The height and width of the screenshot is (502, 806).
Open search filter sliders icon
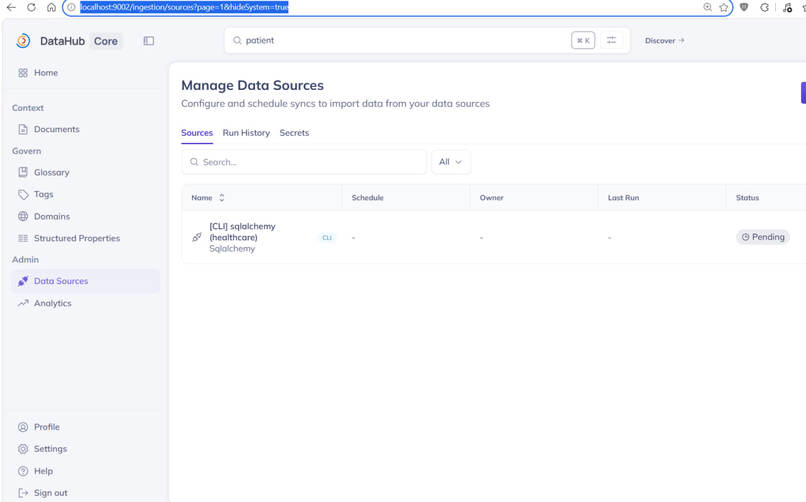tap(611, 40)
